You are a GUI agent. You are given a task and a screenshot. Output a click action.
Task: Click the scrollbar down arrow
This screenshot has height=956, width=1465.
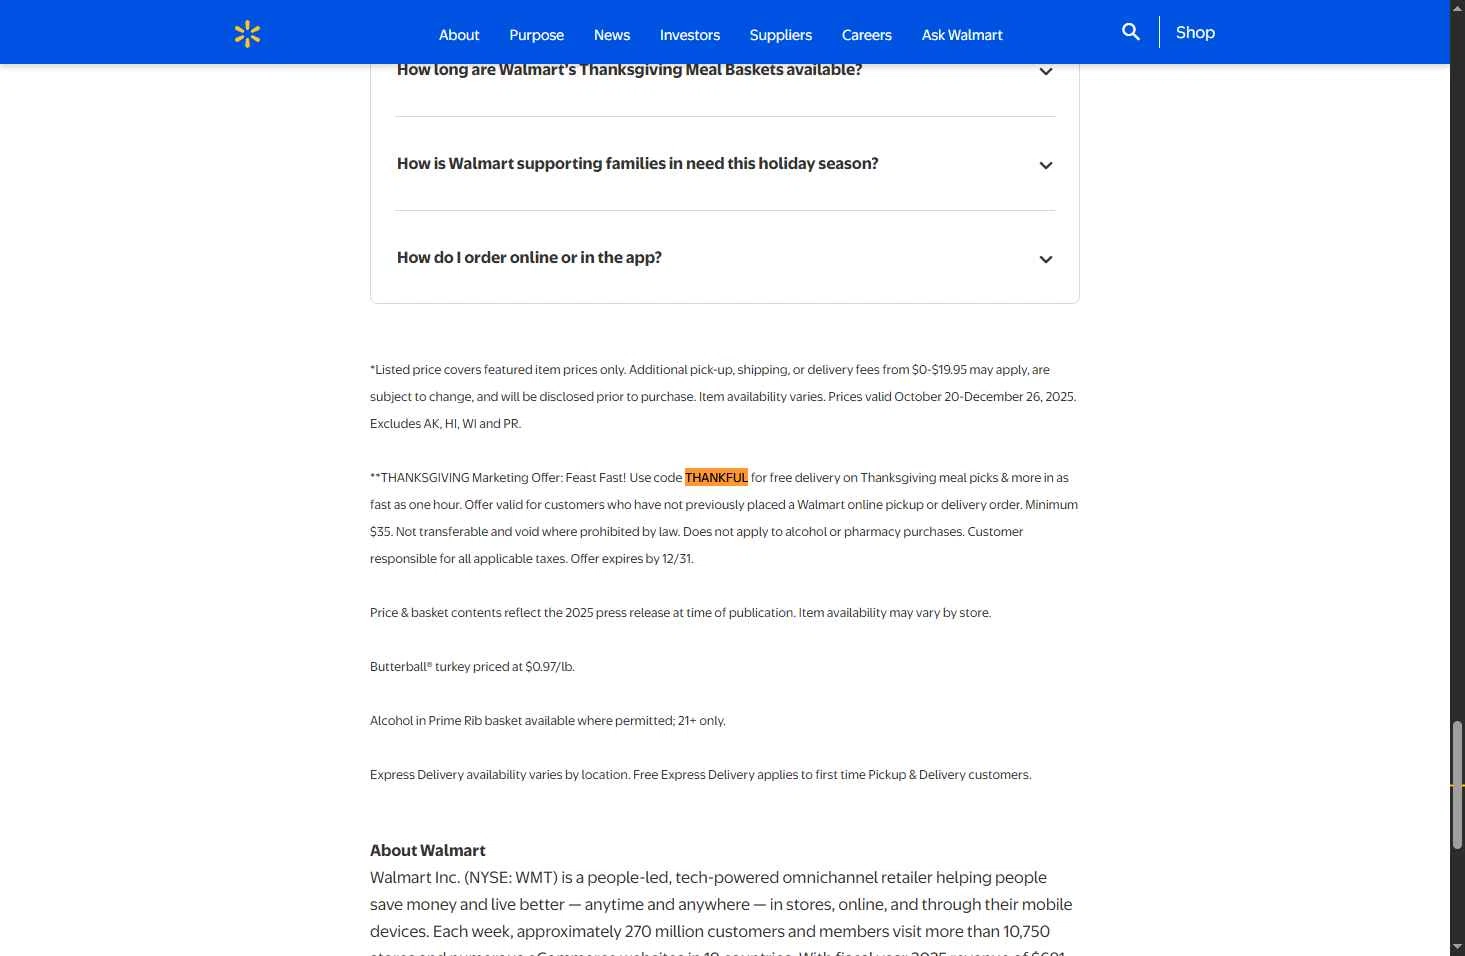(x=1457, y=946)
